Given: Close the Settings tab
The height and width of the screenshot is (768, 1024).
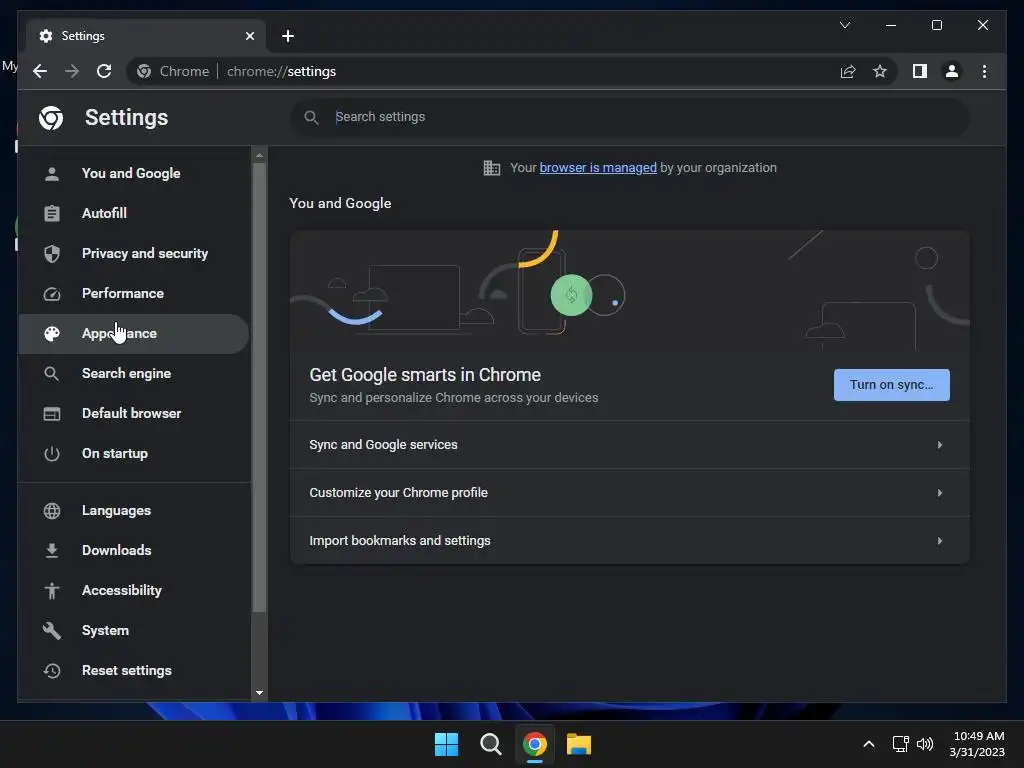Looking at the screenshot, I should (249, 36).
